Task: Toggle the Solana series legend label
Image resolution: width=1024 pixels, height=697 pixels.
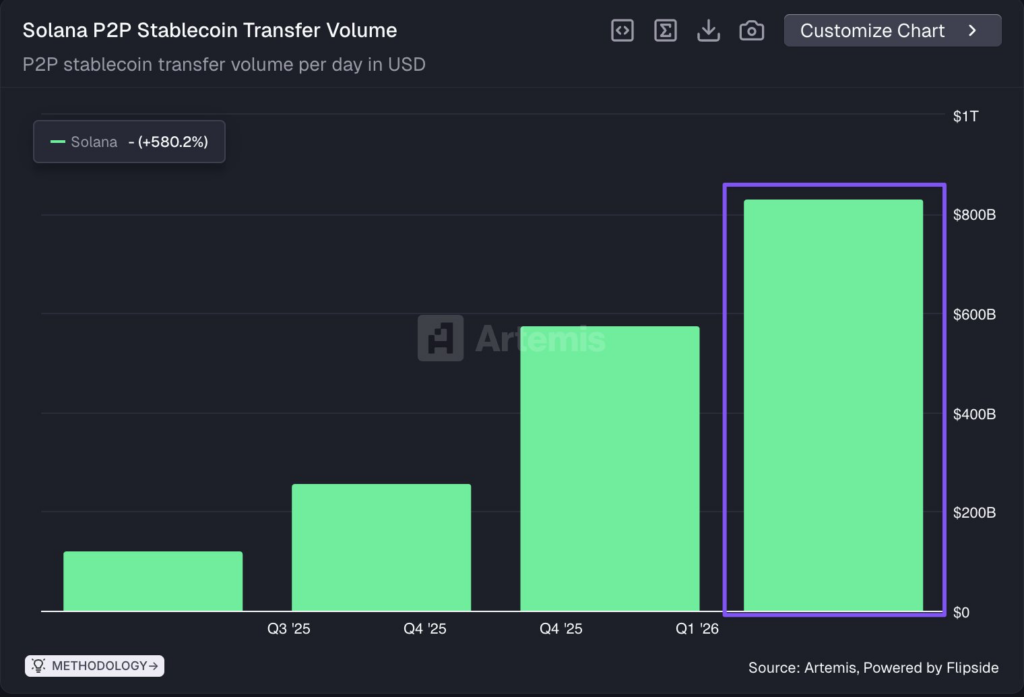Action: (94, 142)
